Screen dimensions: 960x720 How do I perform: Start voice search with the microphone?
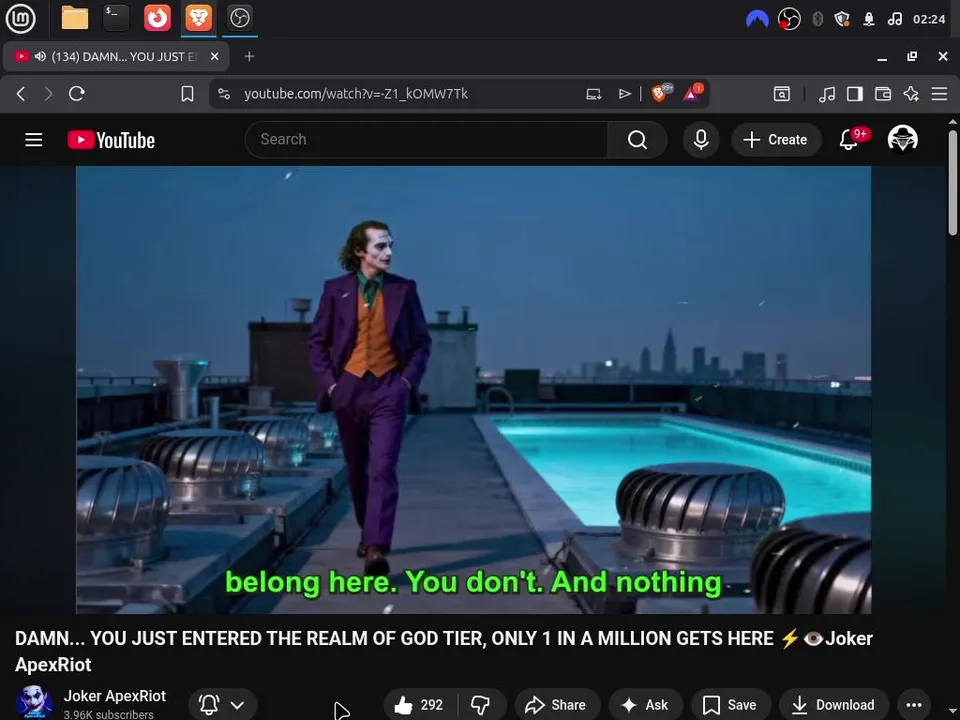(701, 140)
